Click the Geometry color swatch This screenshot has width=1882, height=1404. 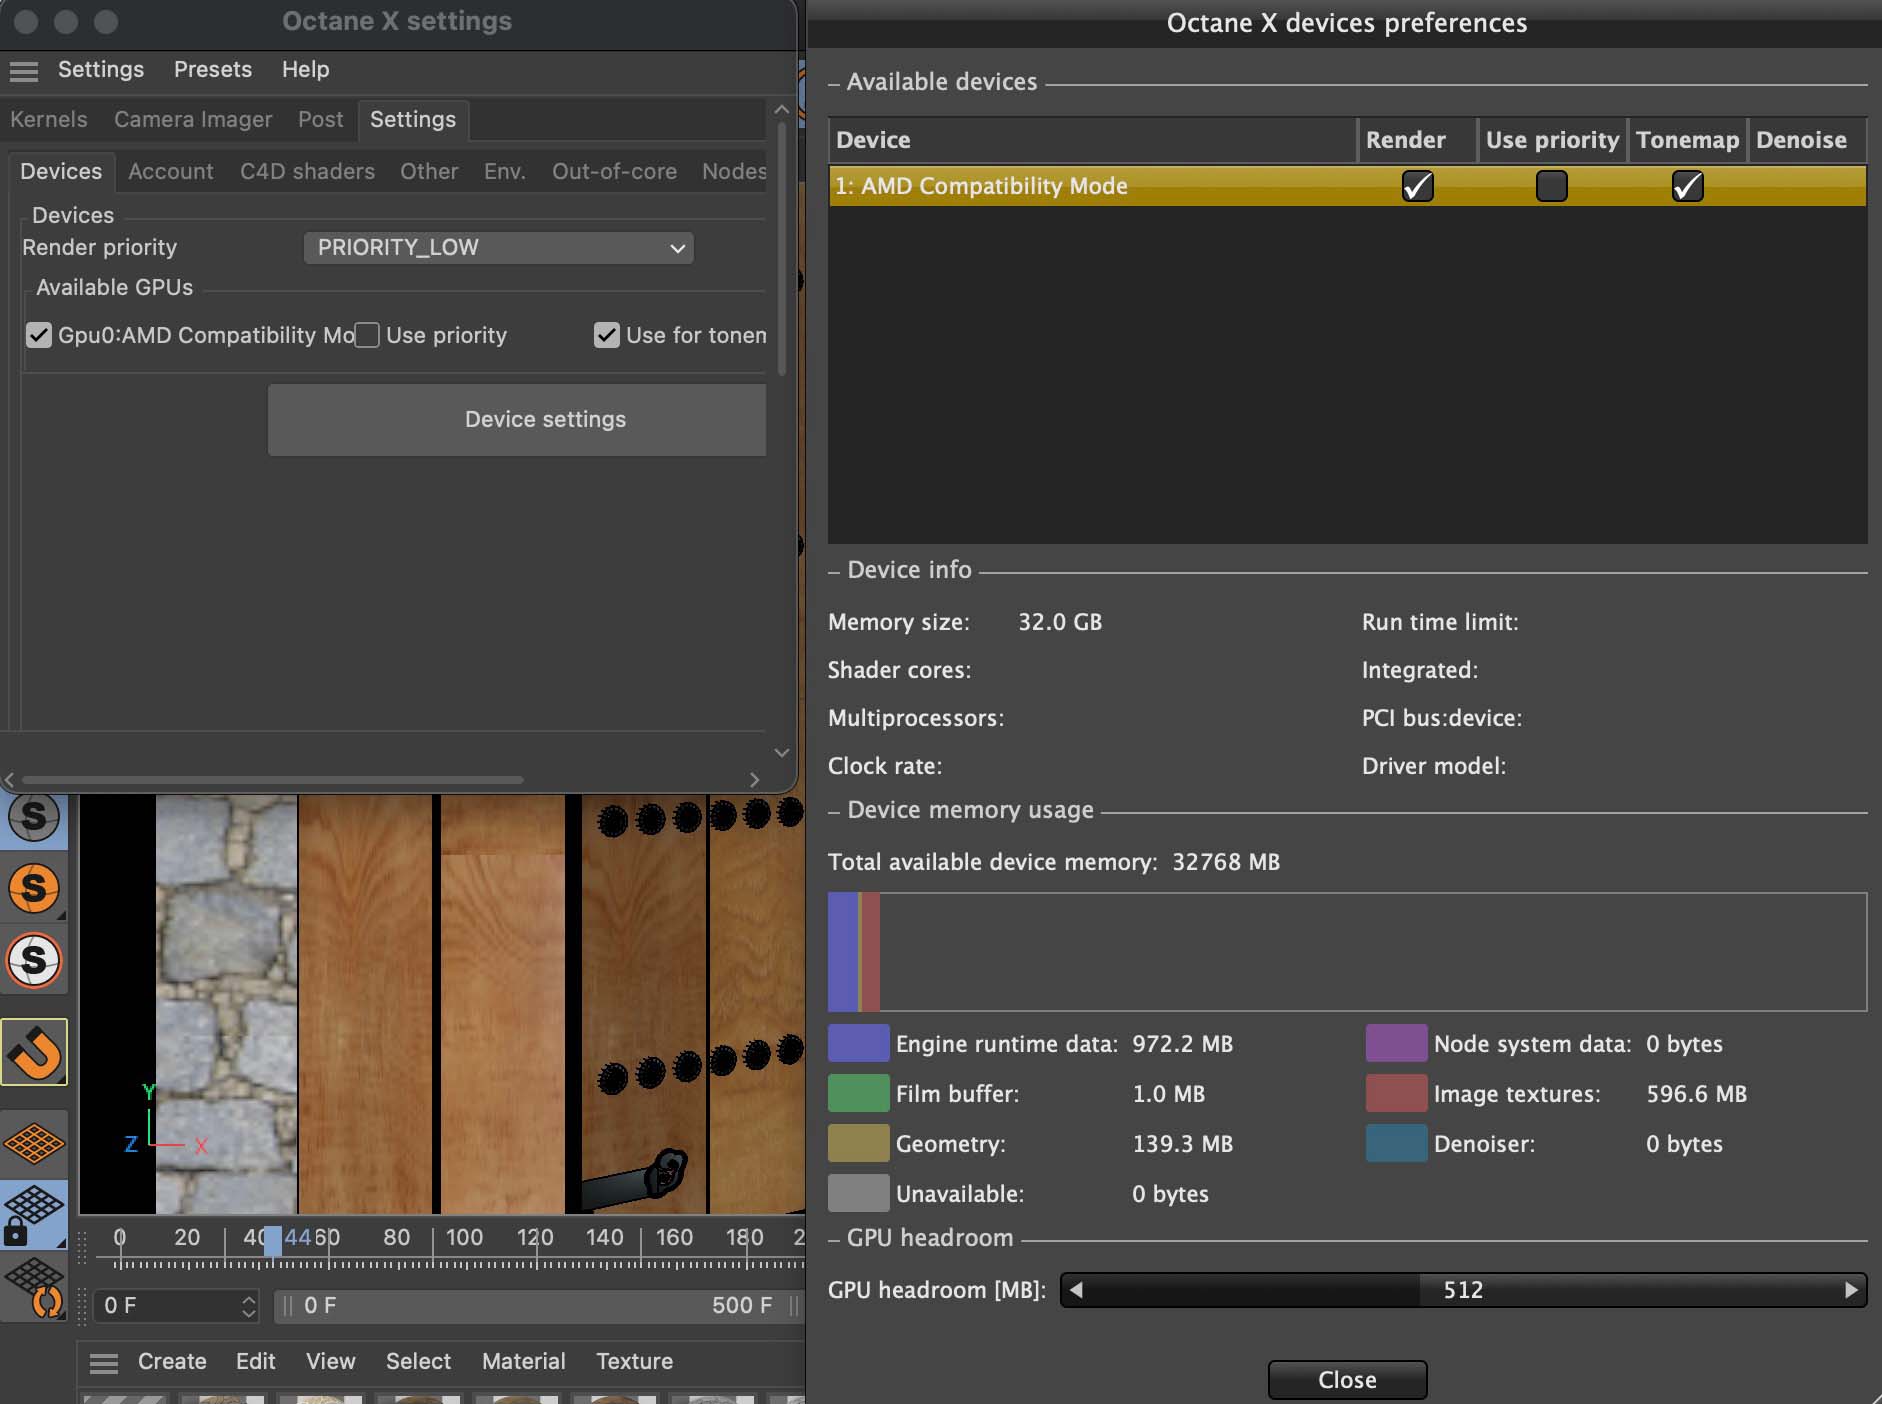858,1143
